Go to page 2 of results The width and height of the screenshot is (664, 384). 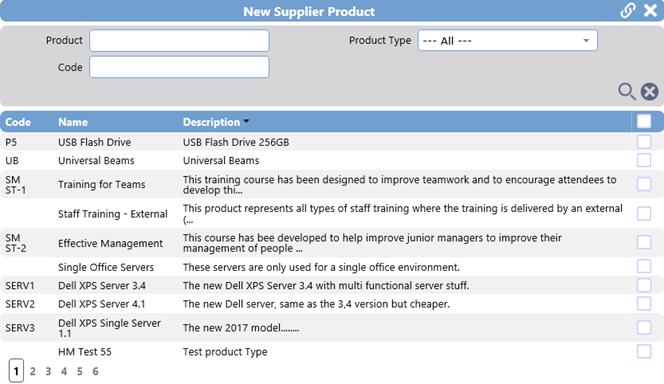pyautogui.click(x=33, y=371)
